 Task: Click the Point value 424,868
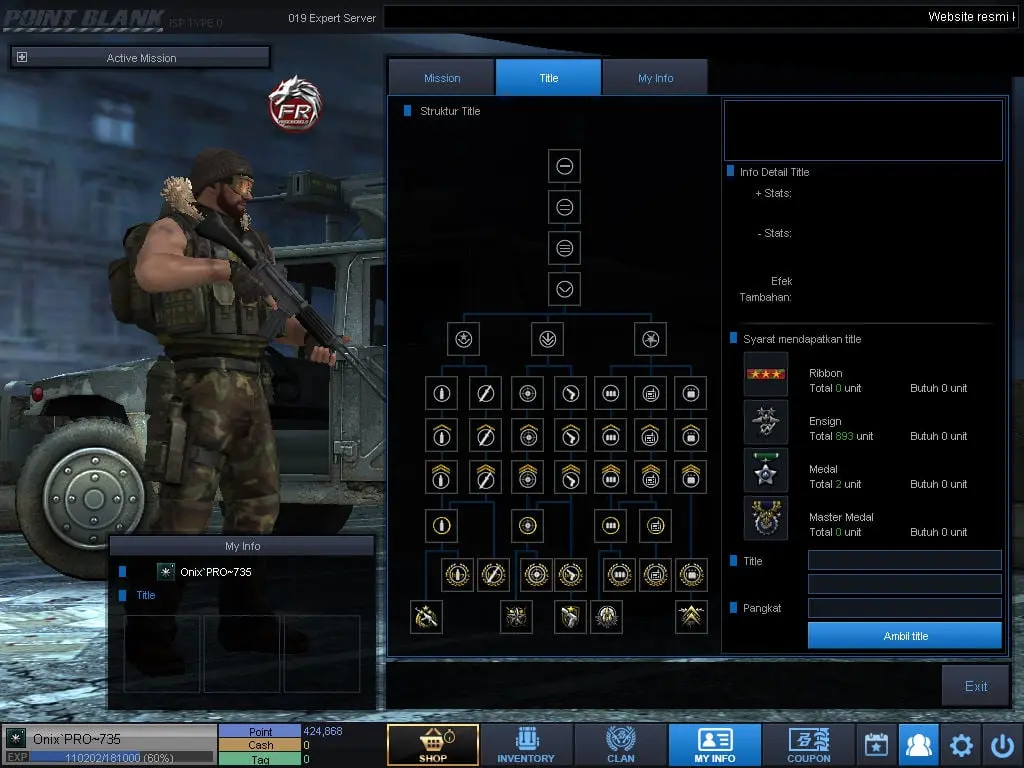323,731
